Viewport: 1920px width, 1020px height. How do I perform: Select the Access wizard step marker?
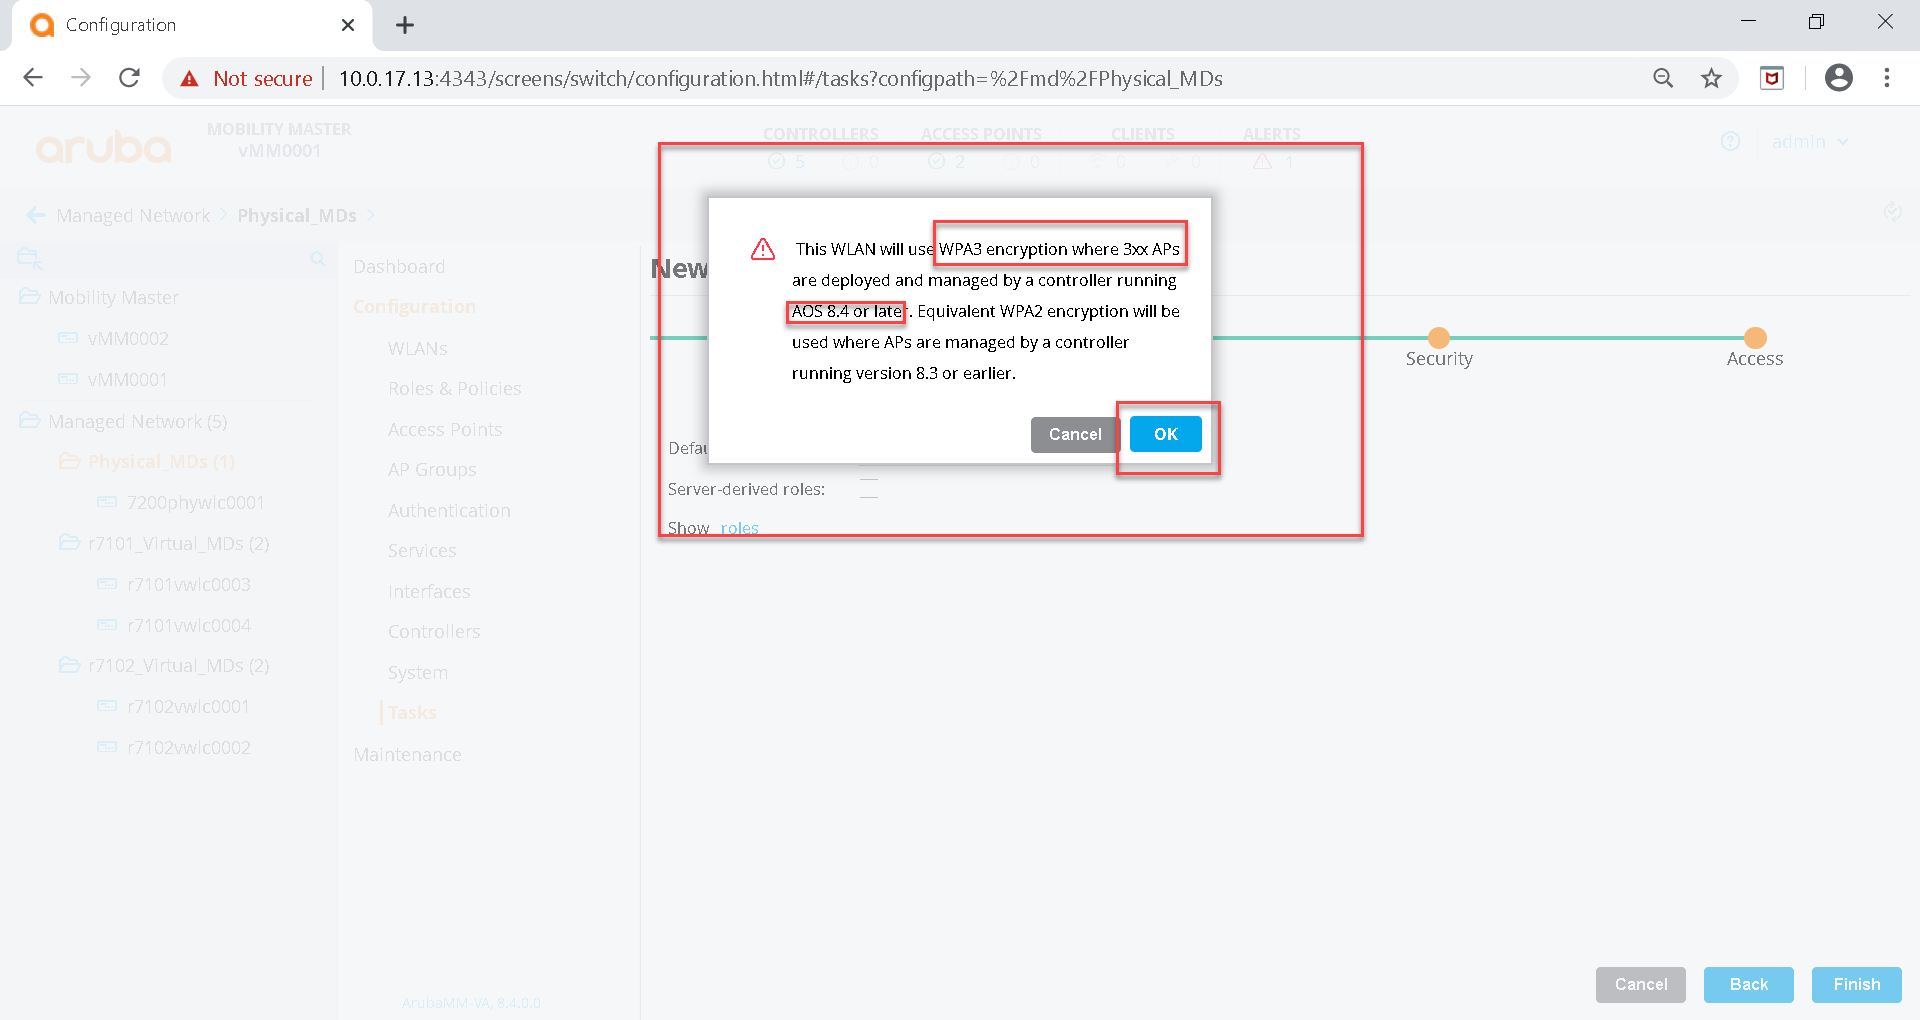(1754, 338)
